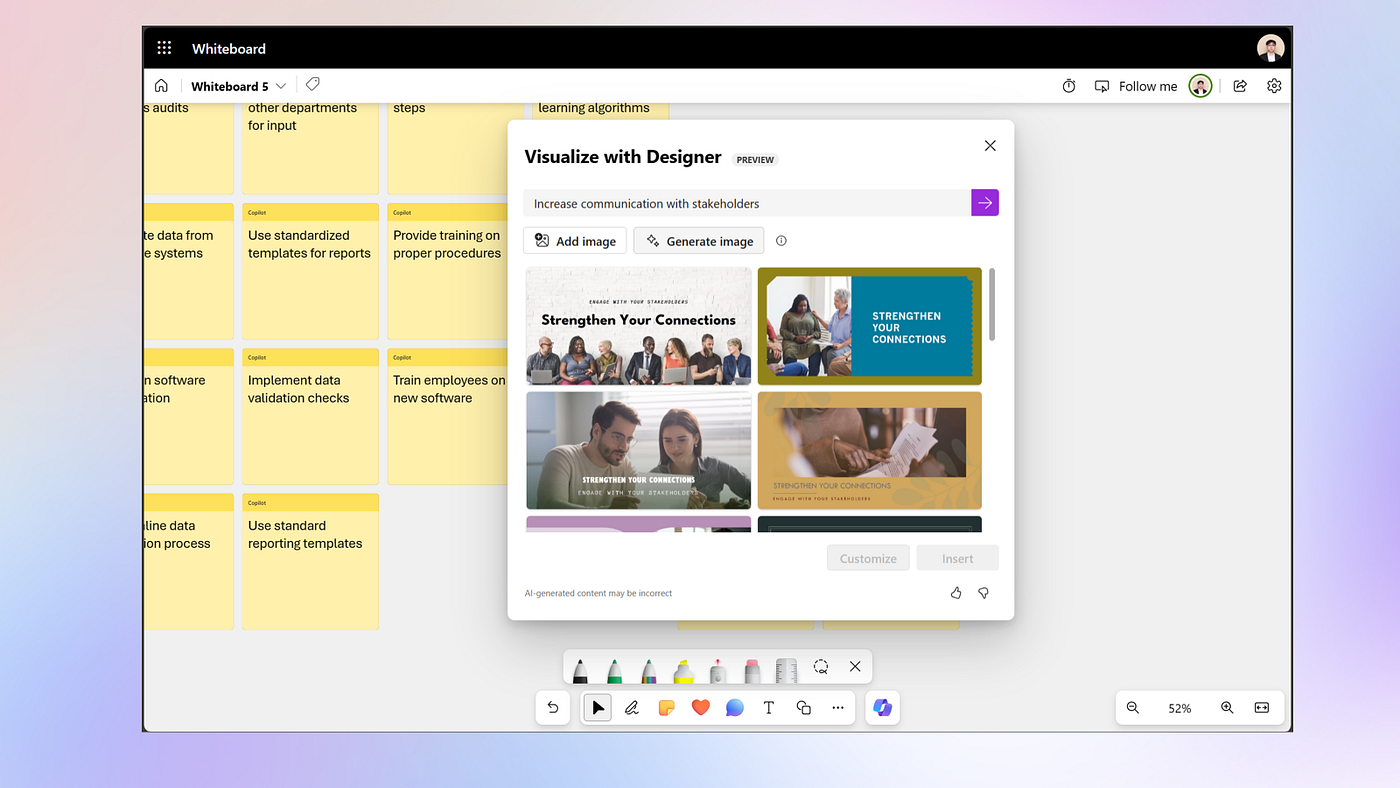Click the design results scrollbar
This screenshot has width=1400, height=788.
[992, 304]
